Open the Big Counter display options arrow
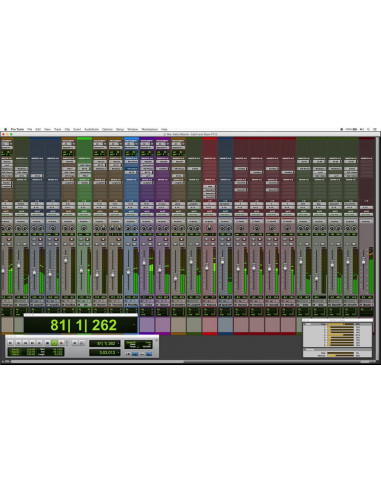Viewport: 381px width, 492px height. pyautogui.click(x=135, y=324)
